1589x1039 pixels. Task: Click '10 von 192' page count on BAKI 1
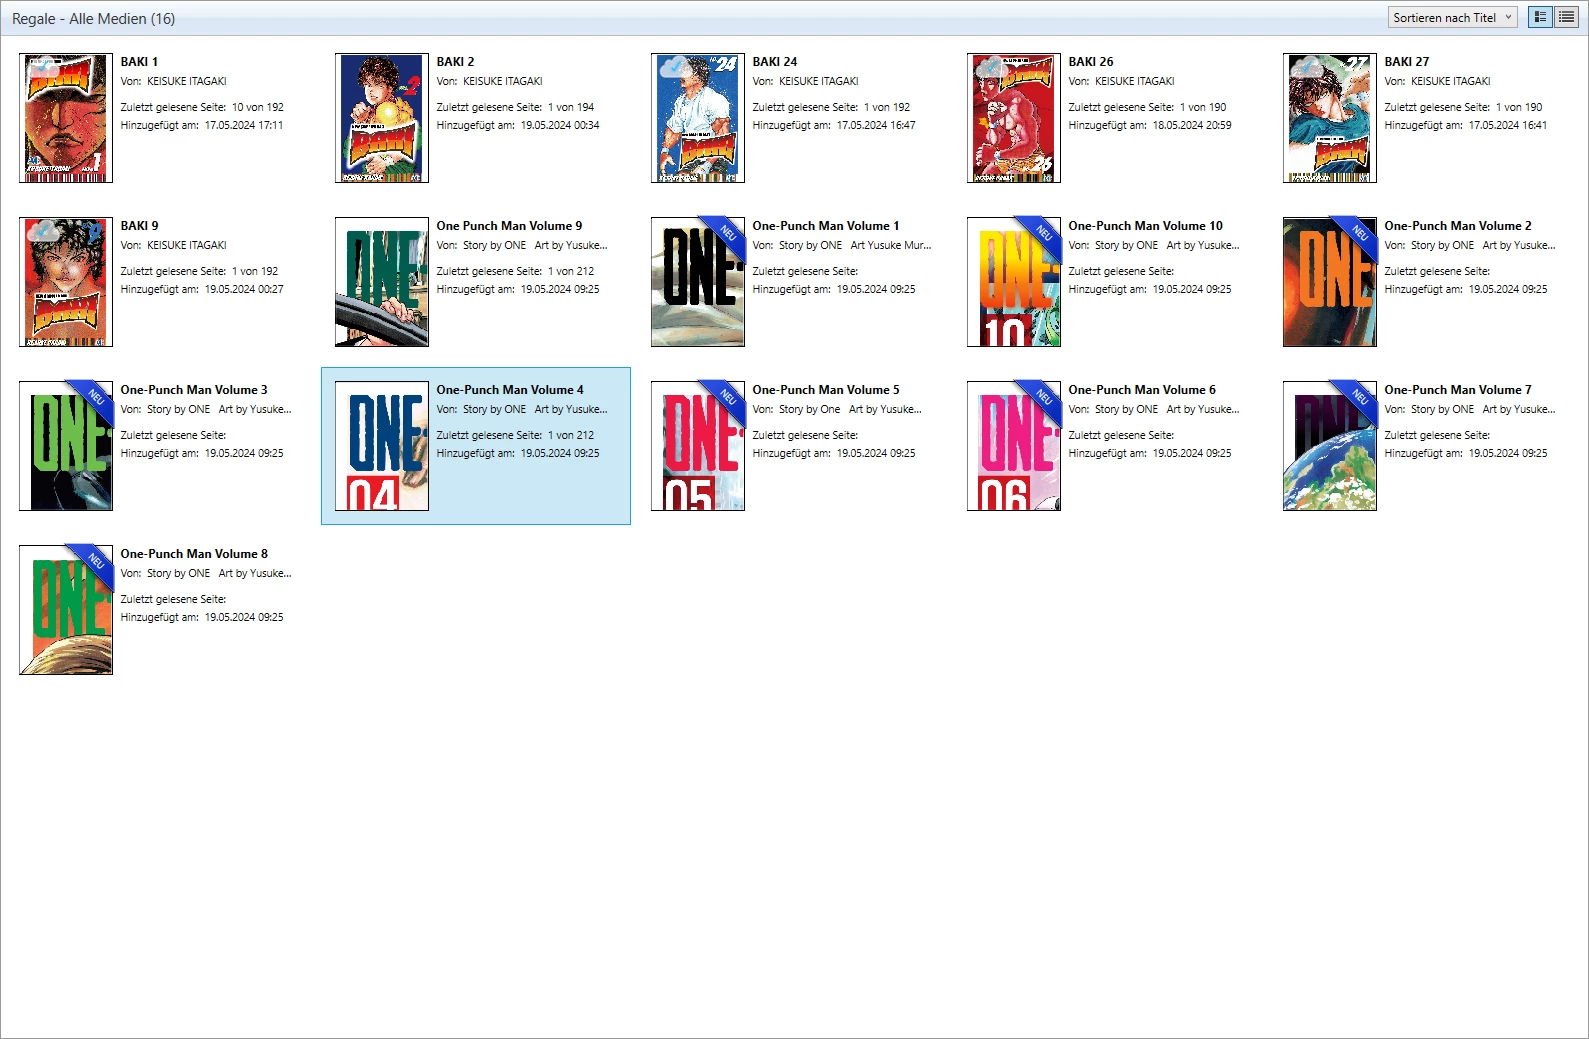(258, 107)
